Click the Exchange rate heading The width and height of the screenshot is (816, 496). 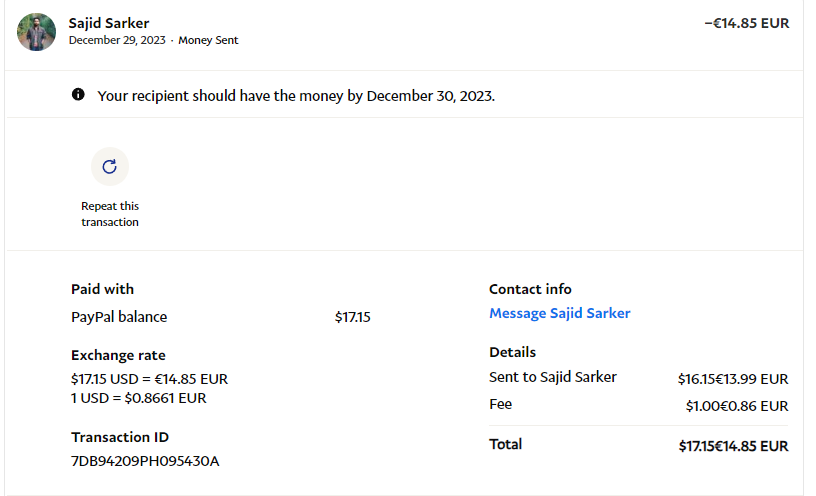pos(118,355)
